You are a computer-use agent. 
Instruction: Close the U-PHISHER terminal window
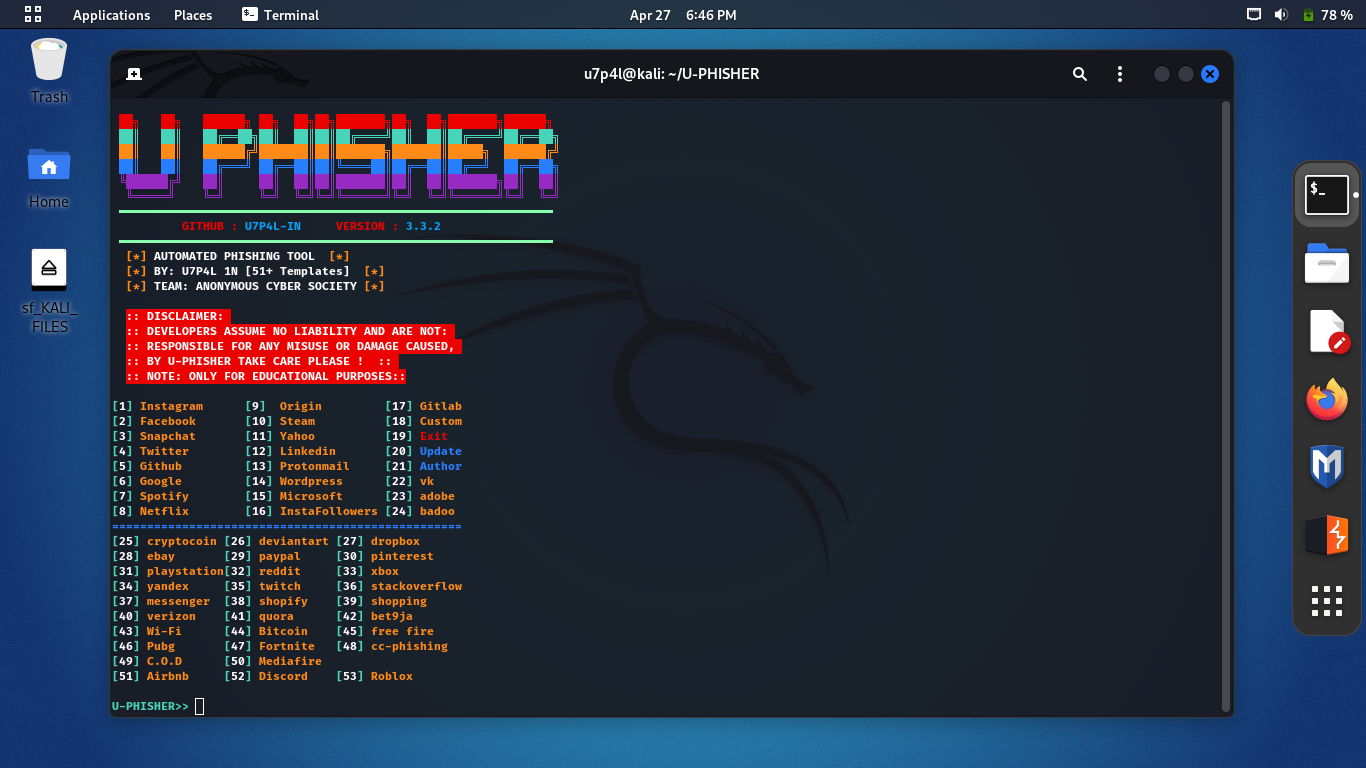(1210, 74)
